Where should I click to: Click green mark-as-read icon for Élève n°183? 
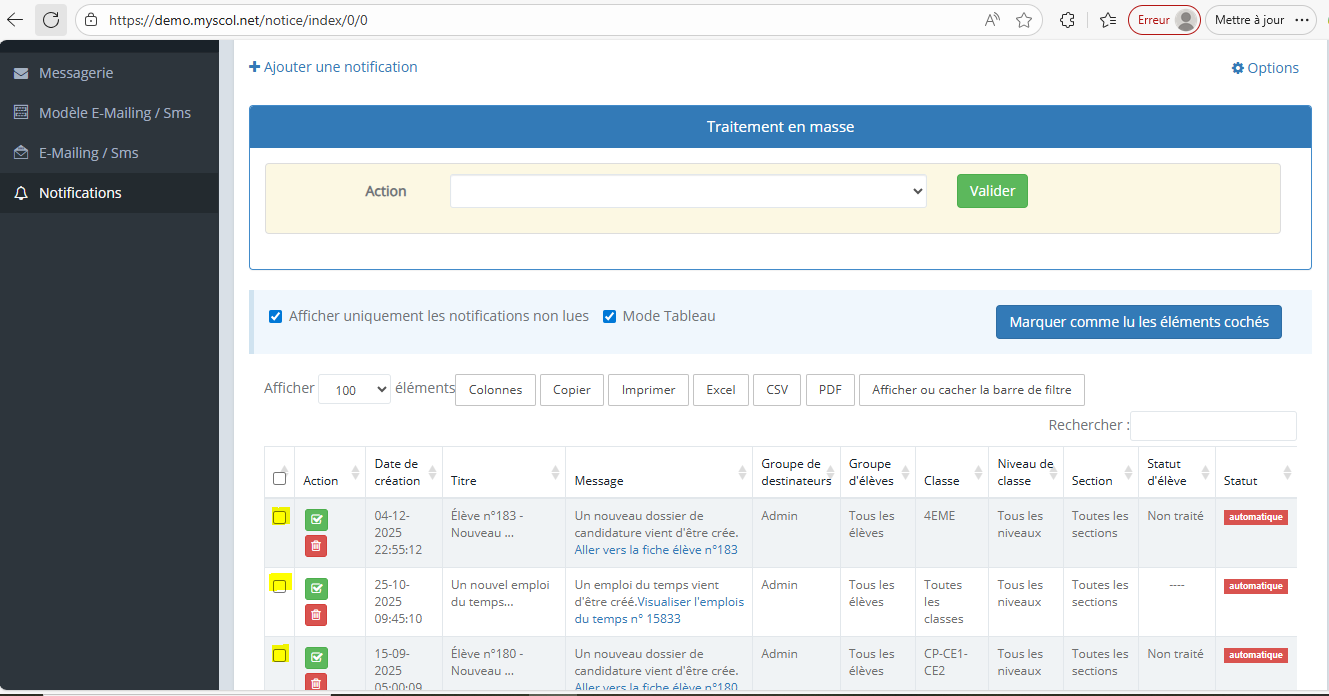coord(316,519)
